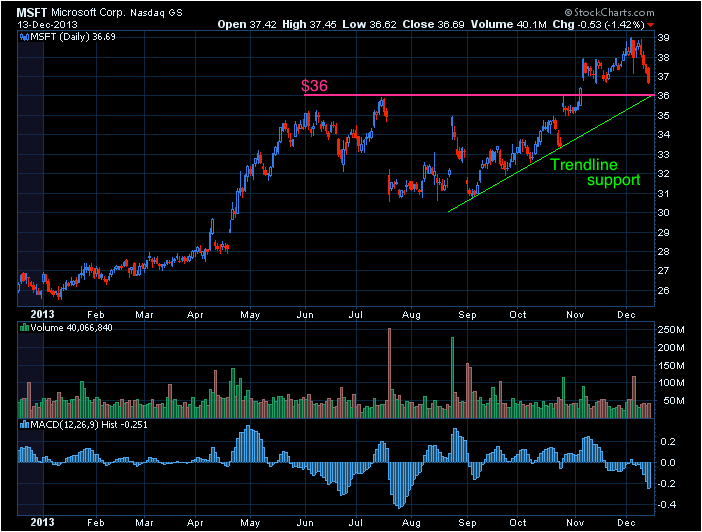Click the 100M volume axis label
The height and width of the screenshot is (532, 702).
[671, 383]
